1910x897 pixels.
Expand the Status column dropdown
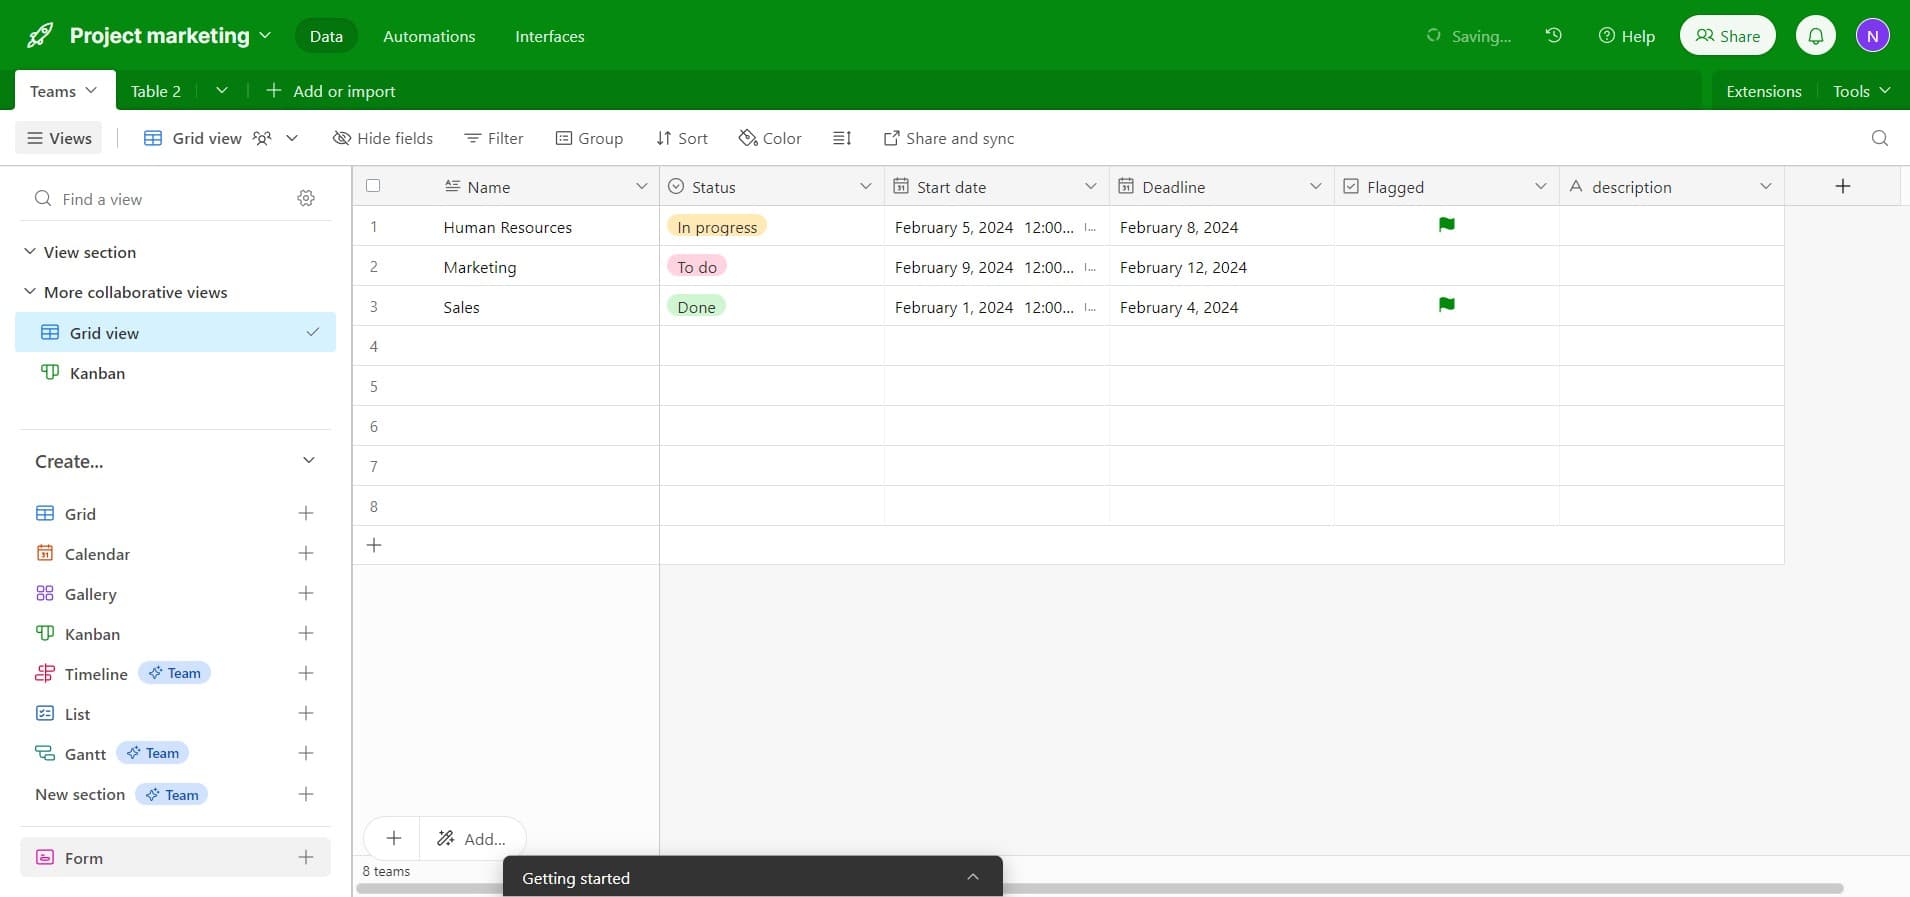tap(865, 187)
